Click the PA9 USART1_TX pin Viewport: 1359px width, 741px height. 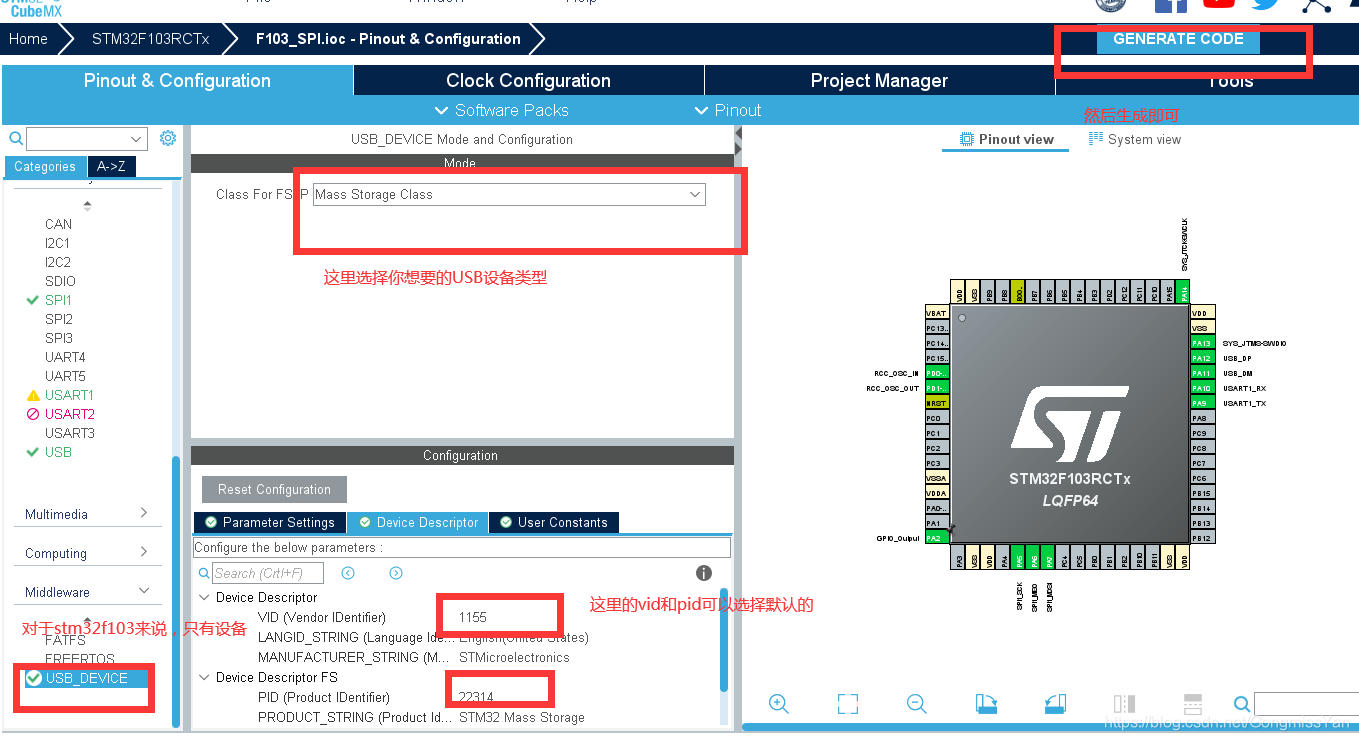pyautogui.click(x=1202, y=403)
